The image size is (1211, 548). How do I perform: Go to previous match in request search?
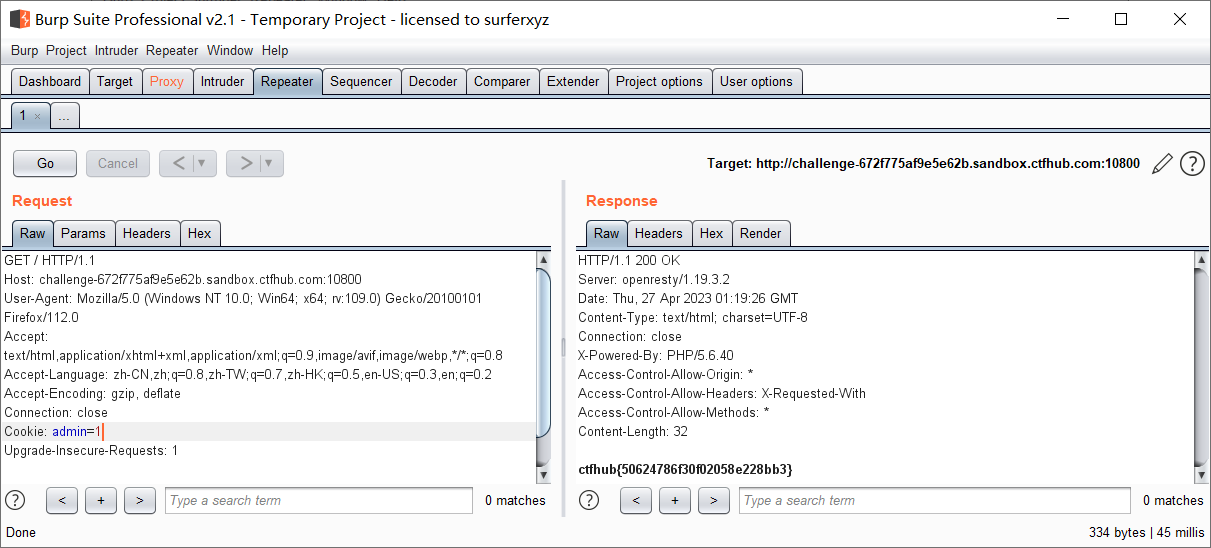click(x=62, y=500)
